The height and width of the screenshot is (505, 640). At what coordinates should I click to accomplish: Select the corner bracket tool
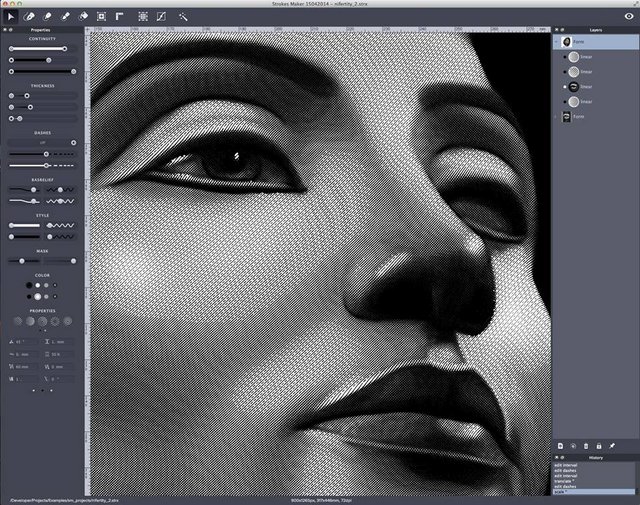119,16
